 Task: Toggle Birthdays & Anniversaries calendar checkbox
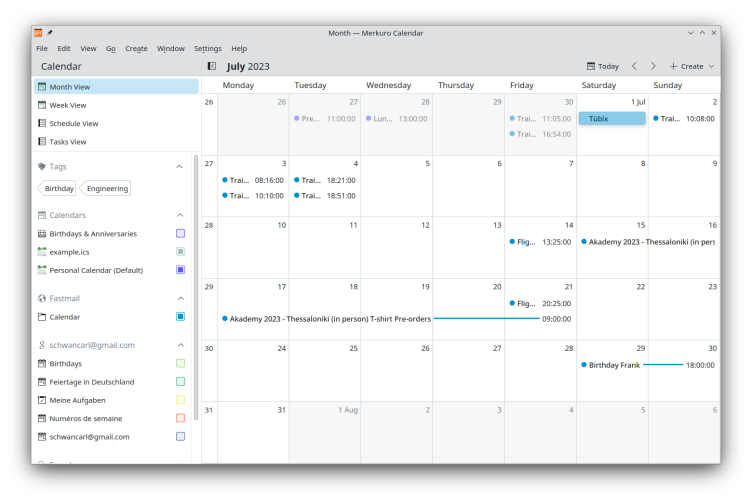point(180,233)
